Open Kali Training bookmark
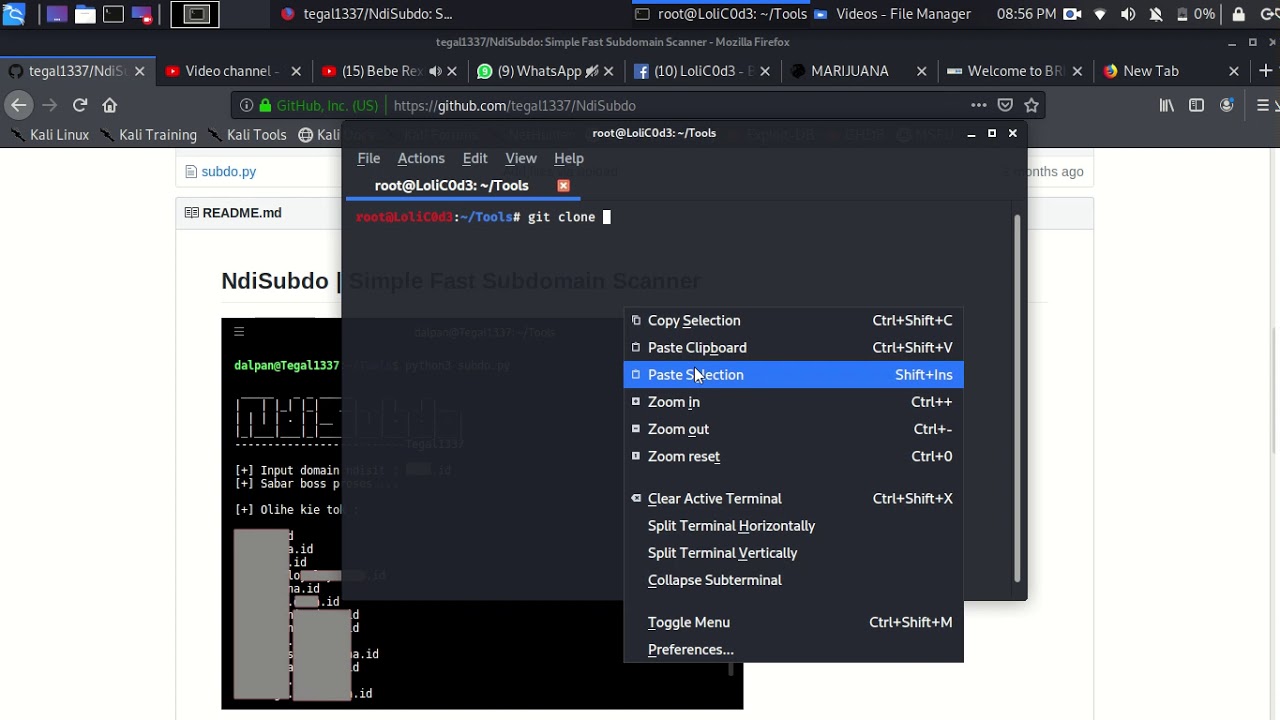This screenshot has height=720, width=1280. [x=148, y=135]
